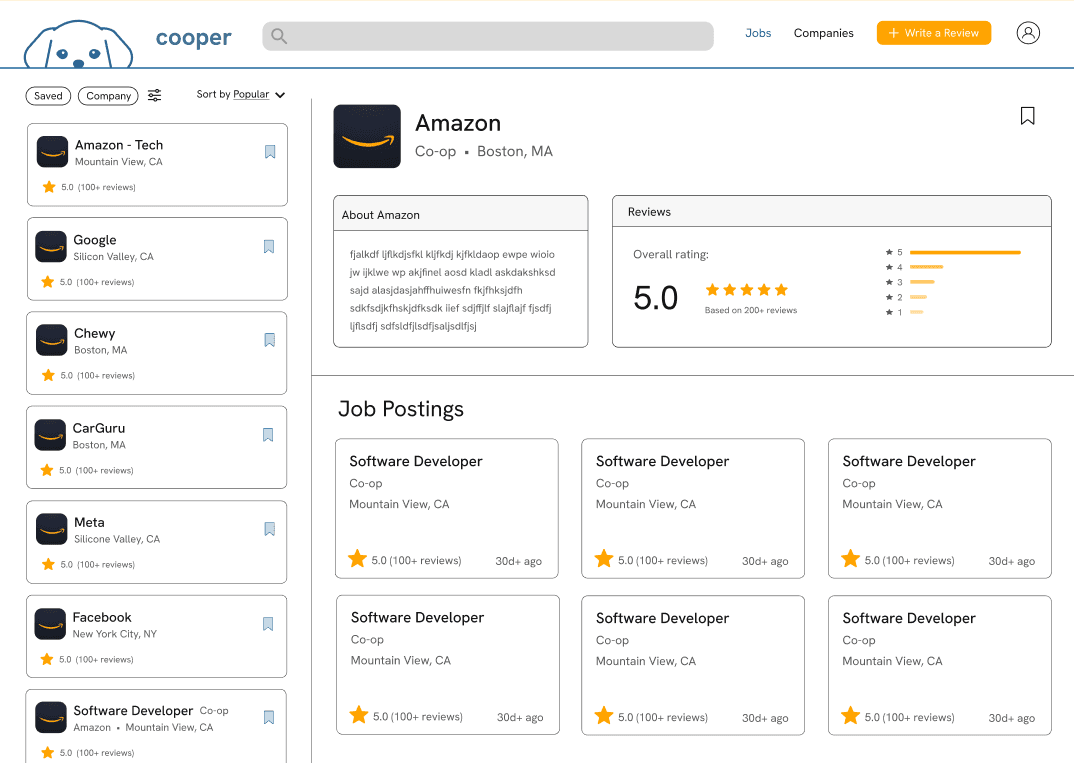Click the 1-star rating bar
Image resolution: width=1074 pixels, height=763 pixels.
click(x=916, y=312)
